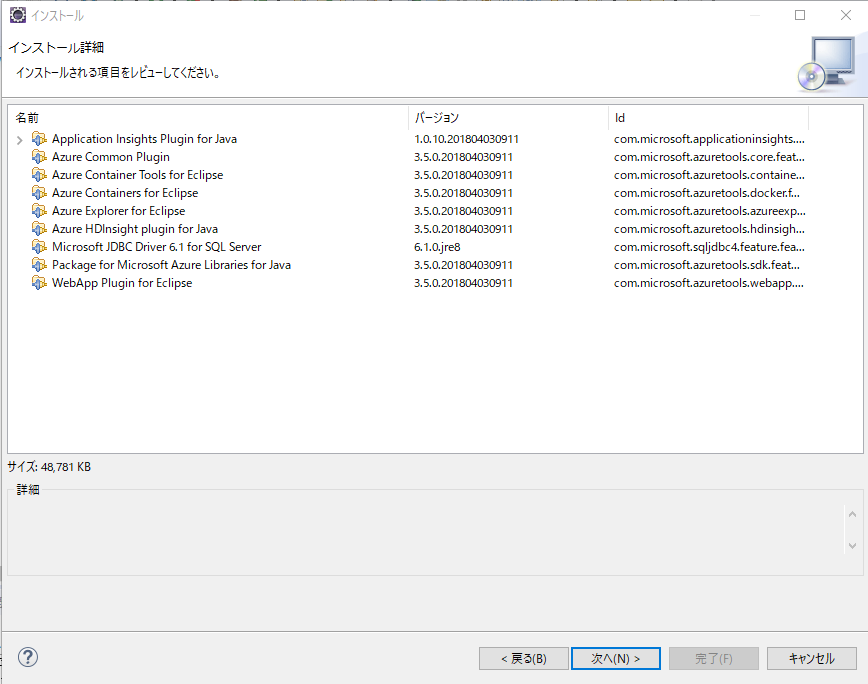Select Azure Explorer for Eclipse
Viewport: 868px width, 684px height.
118,211
